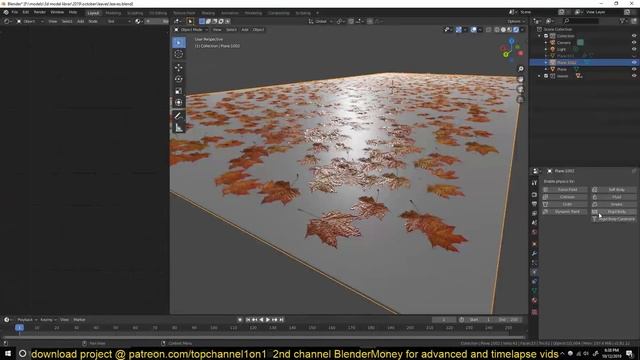Enable Rigid Body Constraint physics
This screenshot has width=640, height=360.
[614, 219]
